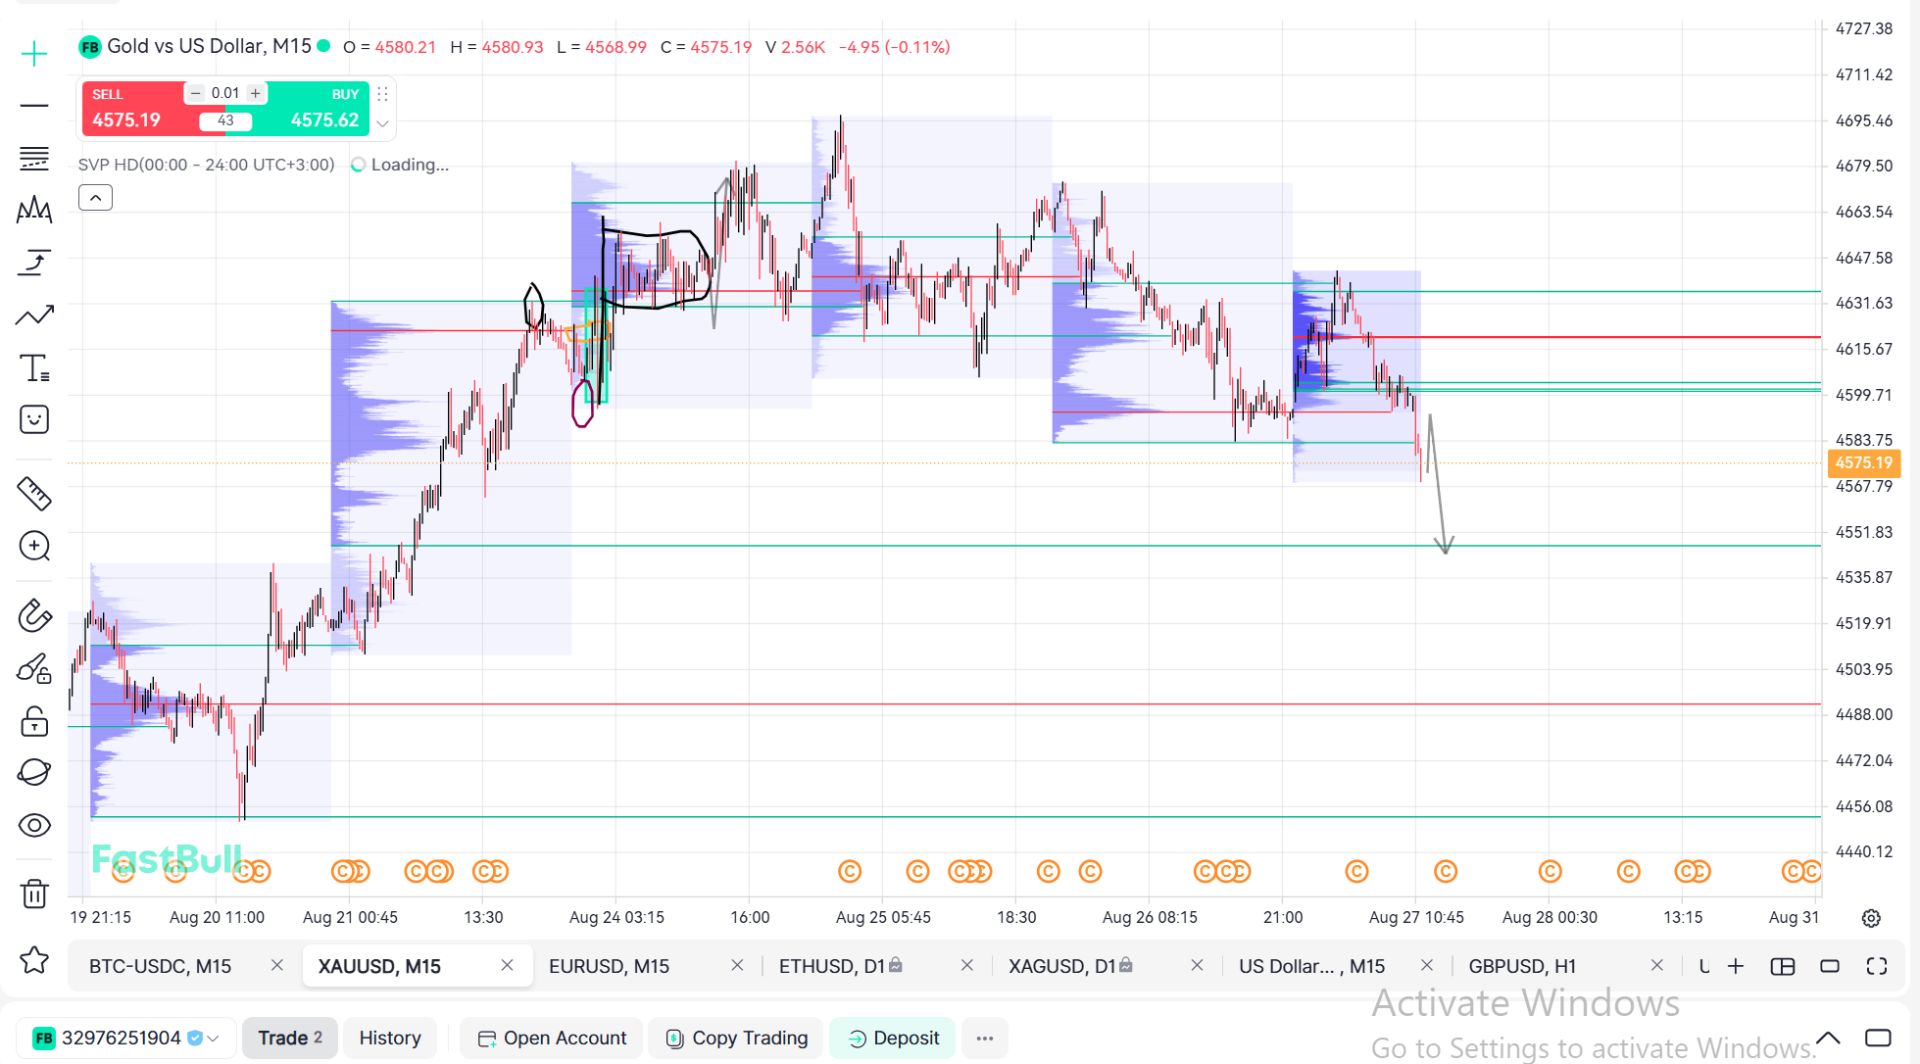Viewport: 1920px width, 1064px height.
Task: Delete drawings with the trash icon
Action: [x=34, y=893]
